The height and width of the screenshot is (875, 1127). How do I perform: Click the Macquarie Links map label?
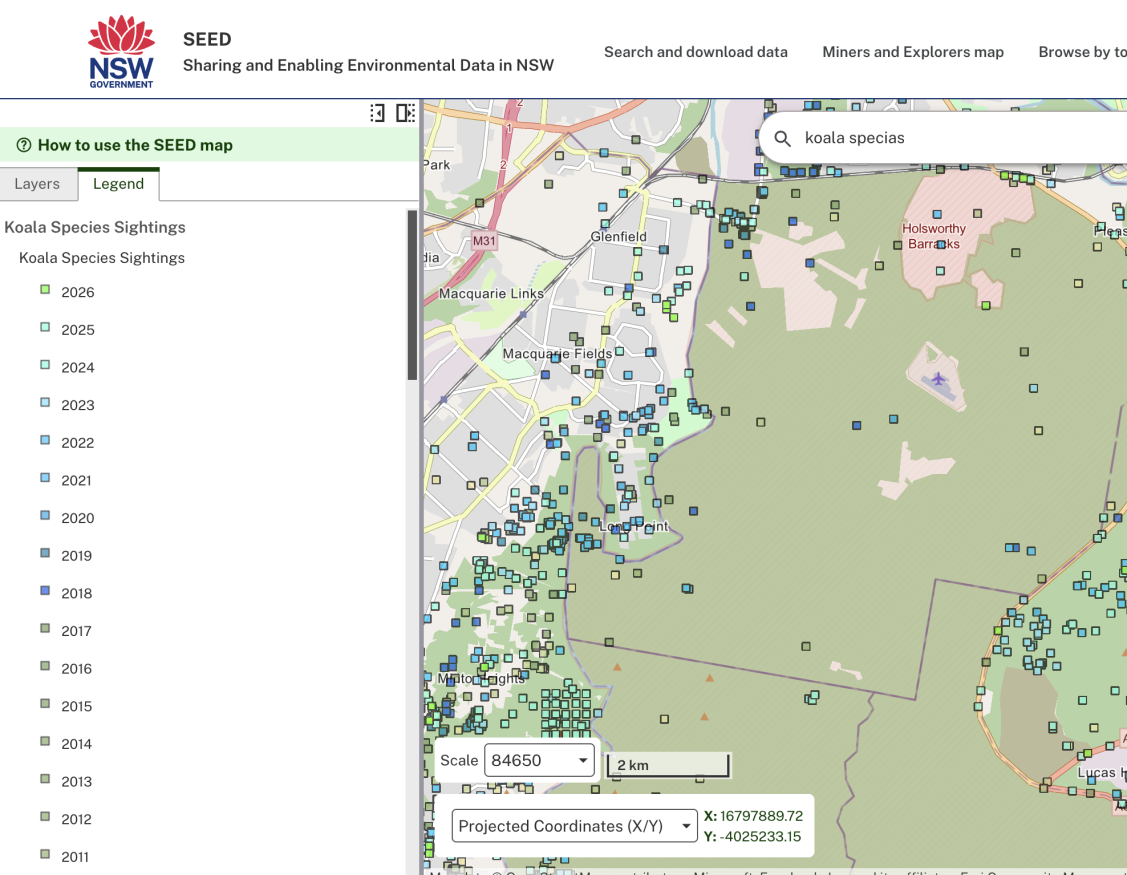click(492, 293)
